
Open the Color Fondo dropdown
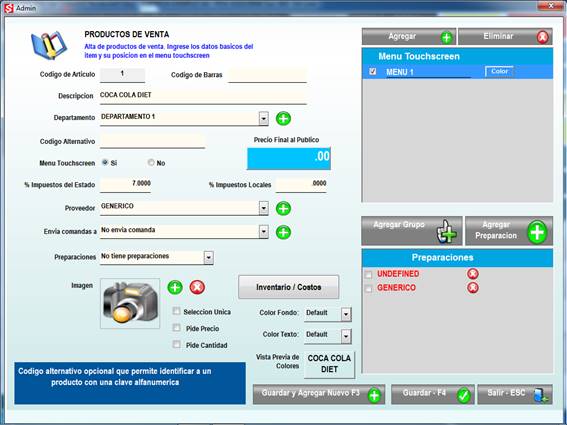[346, 314]
